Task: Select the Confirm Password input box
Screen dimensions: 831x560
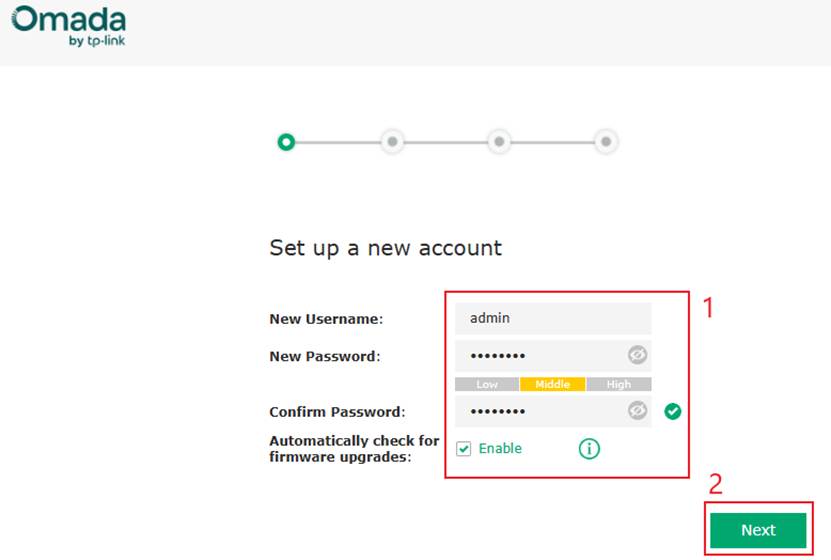Action: [x=540, y=411]
